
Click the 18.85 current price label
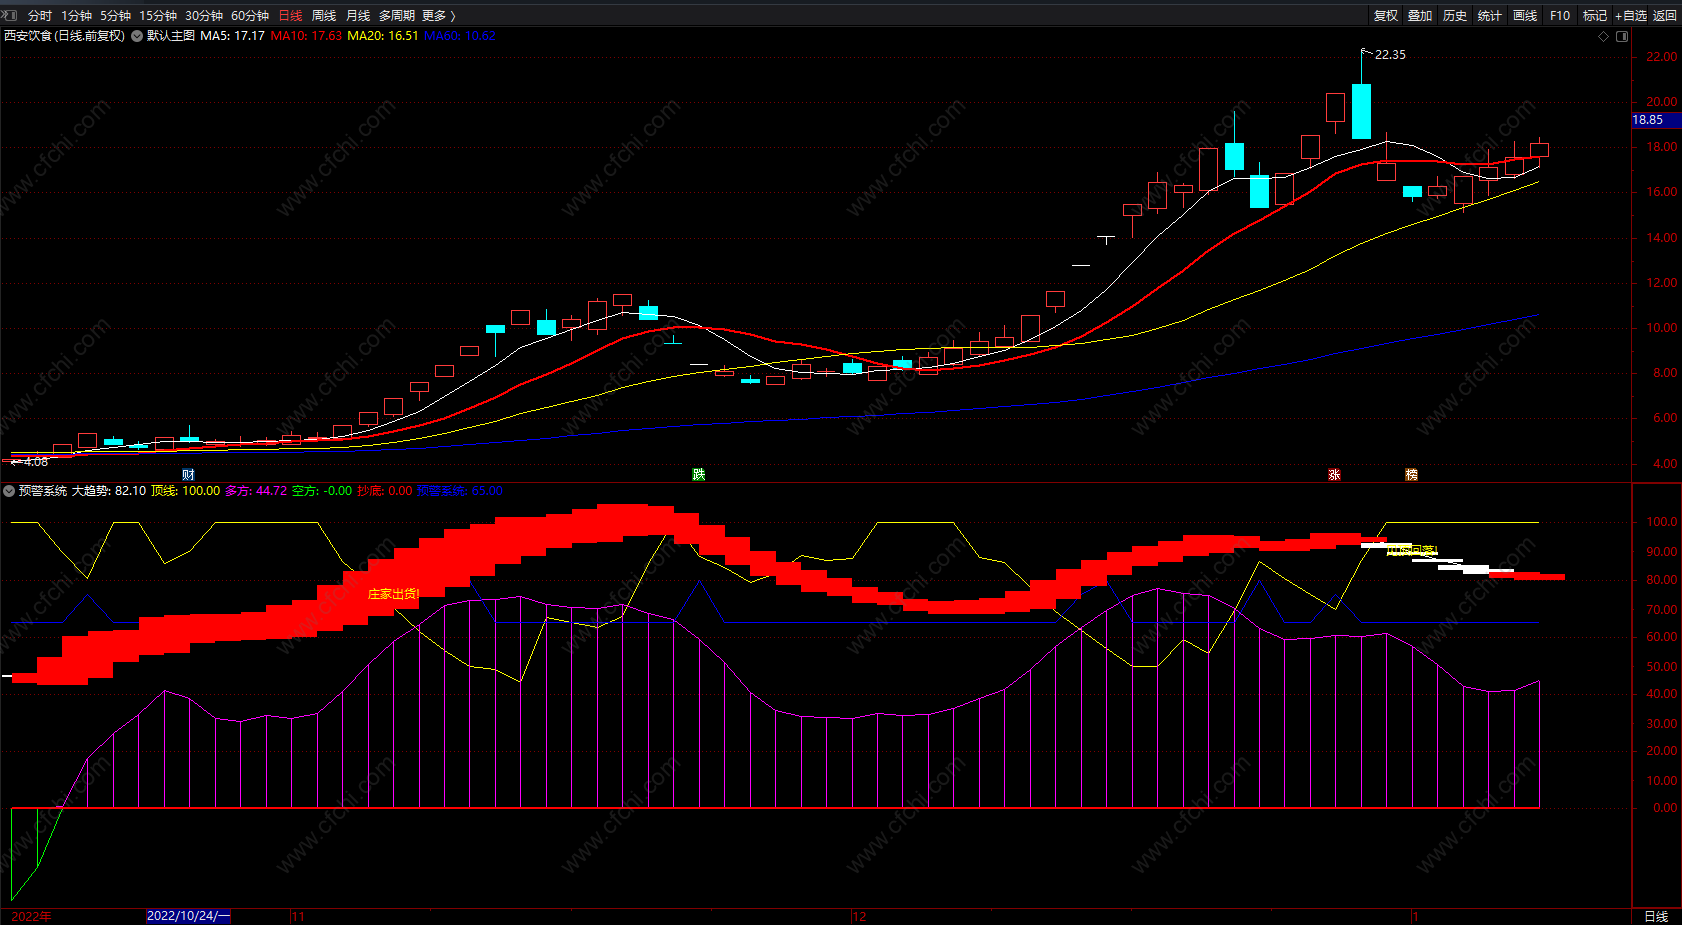pos(1648,120)
